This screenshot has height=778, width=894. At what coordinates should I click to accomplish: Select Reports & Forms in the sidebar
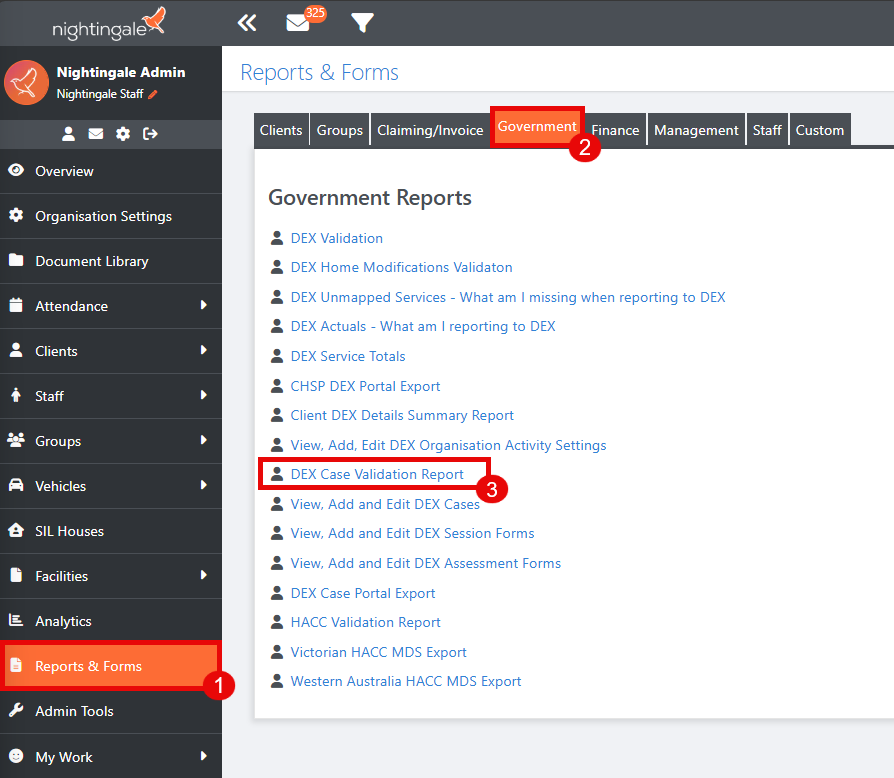[x=111, y=666]
